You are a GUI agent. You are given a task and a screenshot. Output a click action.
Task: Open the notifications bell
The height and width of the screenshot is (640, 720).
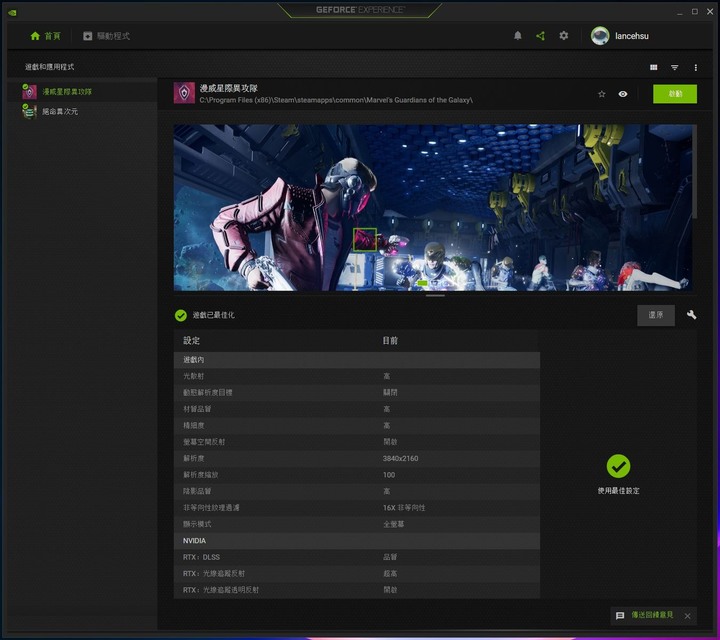[518, 36]
